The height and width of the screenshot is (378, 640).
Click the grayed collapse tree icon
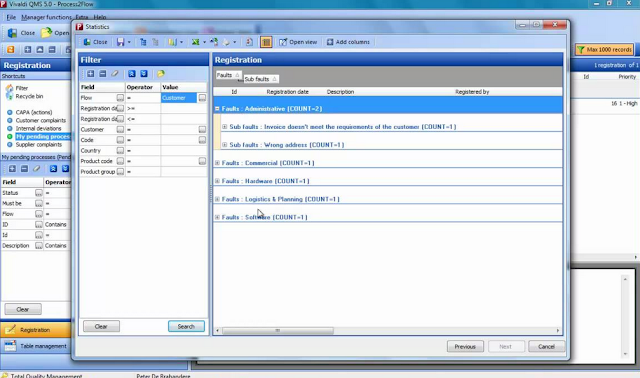155,42
